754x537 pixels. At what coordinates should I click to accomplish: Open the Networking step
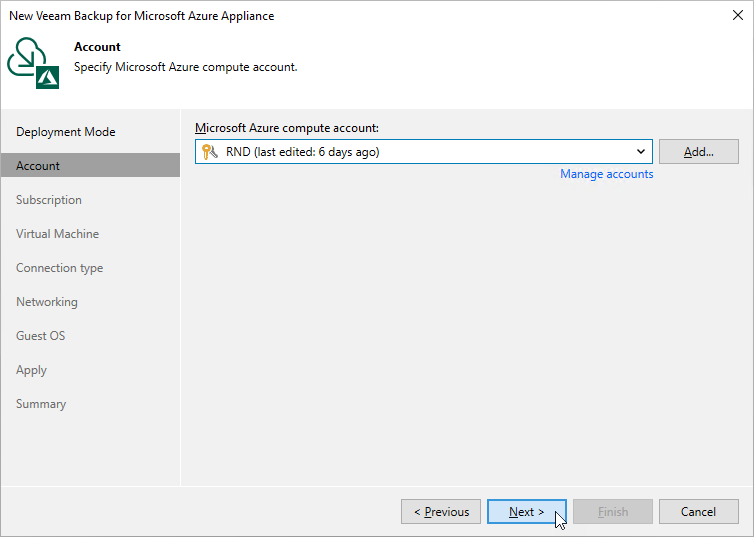[47, 302]
